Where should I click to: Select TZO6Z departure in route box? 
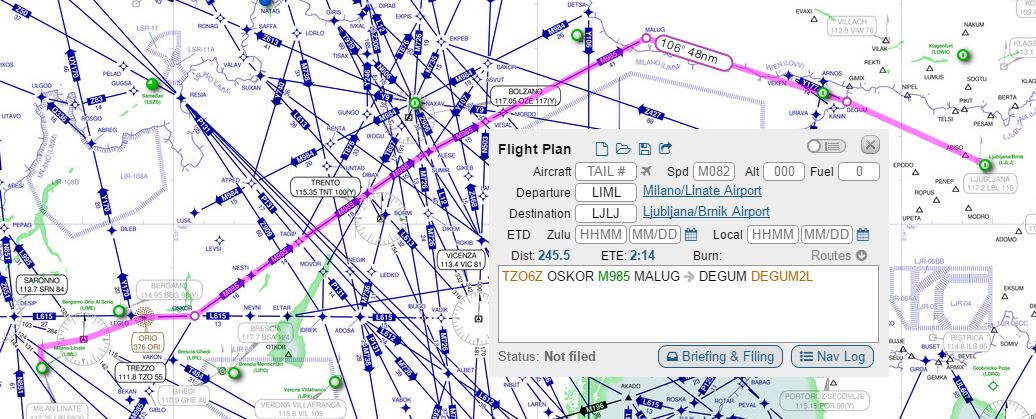pyautogui.click(x=523, y=276)
